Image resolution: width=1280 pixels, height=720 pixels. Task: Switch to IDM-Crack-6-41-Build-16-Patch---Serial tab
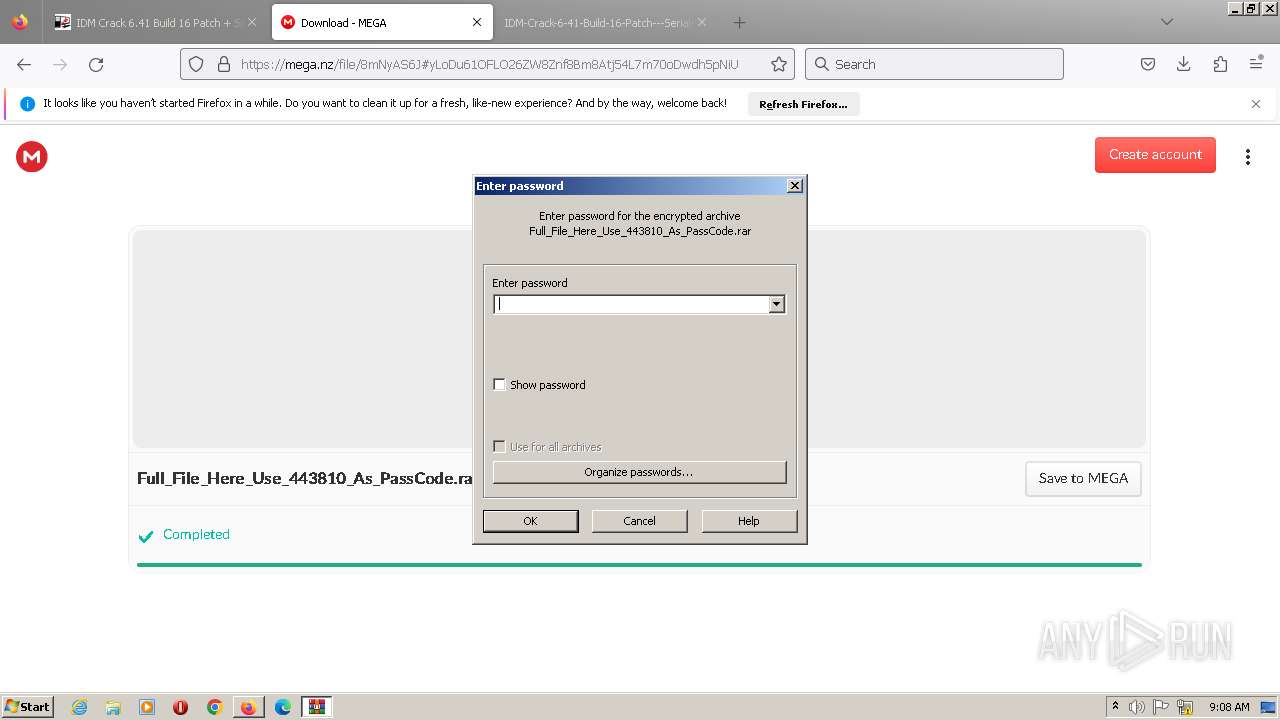point(605,22)
